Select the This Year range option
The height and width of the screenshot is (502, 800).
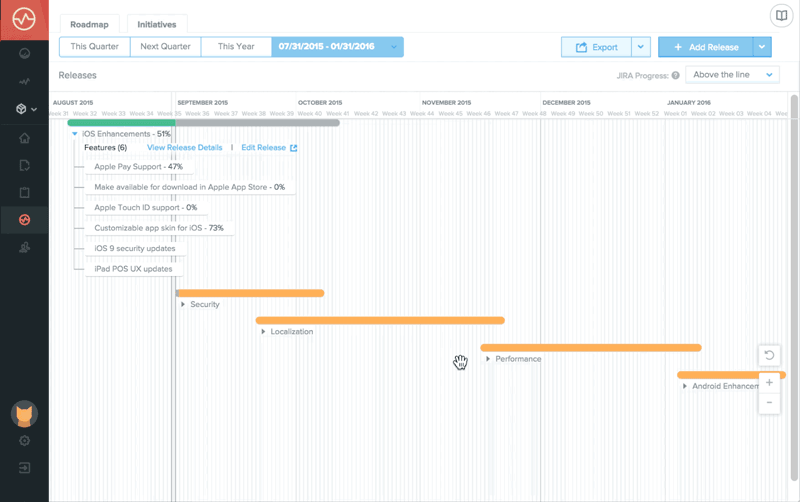click(x=236, y=47)
